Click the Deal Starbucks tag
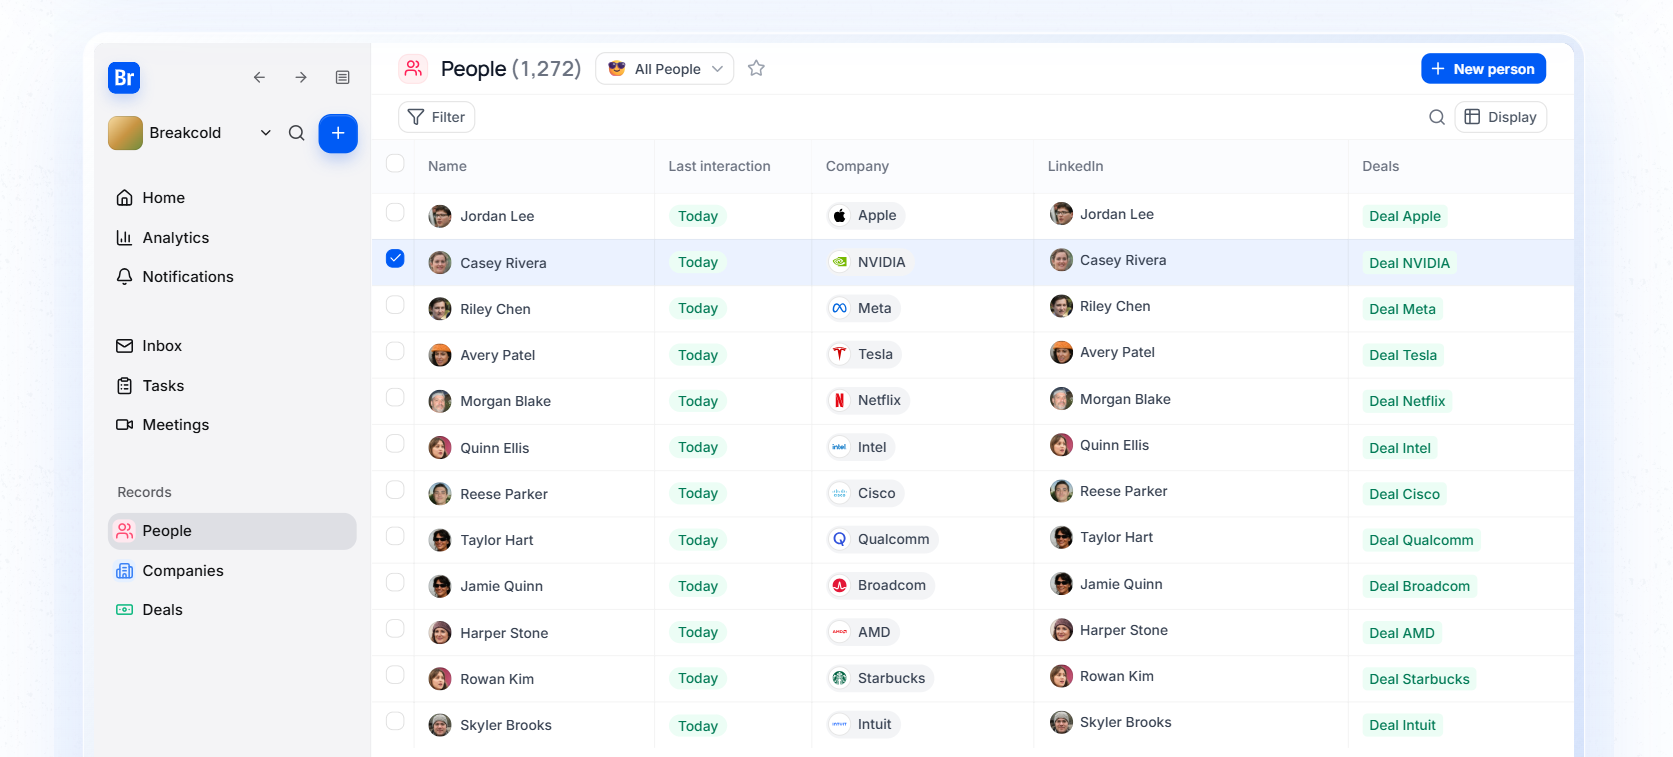The width and height of the screenshot is (1673, 757). pyautogui.click(x=1419, y=679)
